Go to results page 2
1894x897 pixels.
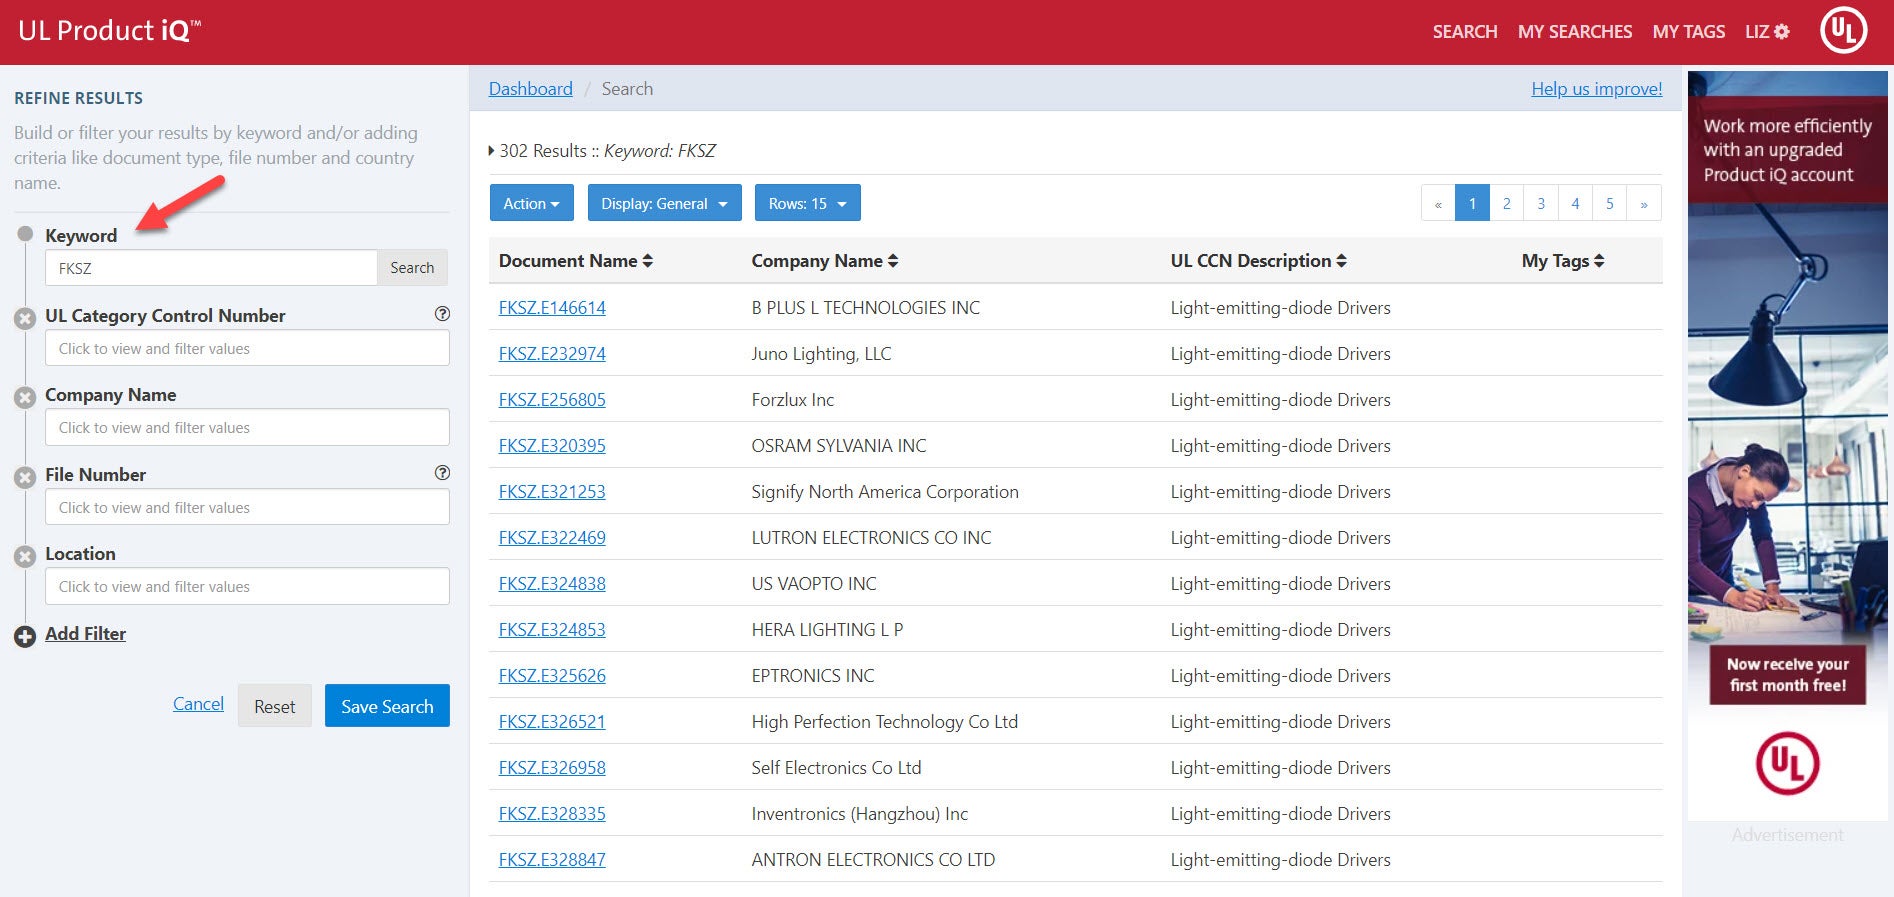point(1507,203)
